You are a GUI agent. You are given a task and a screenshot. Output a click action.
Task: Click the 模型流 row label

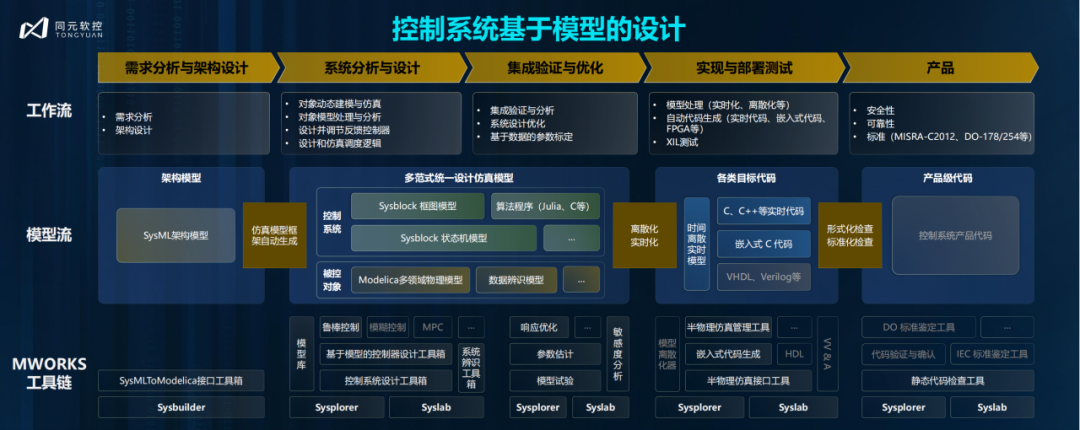coord(49,235)
